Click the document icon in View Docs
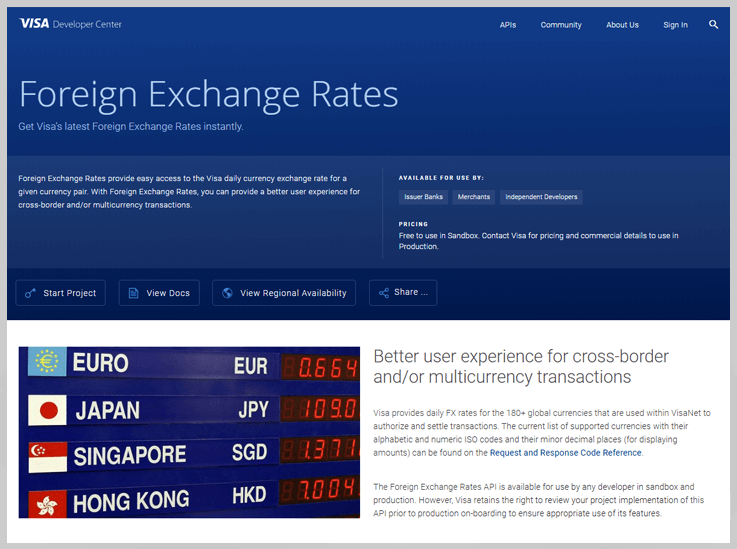The width and height of the screenshot is (737, 549). (133, 293)
